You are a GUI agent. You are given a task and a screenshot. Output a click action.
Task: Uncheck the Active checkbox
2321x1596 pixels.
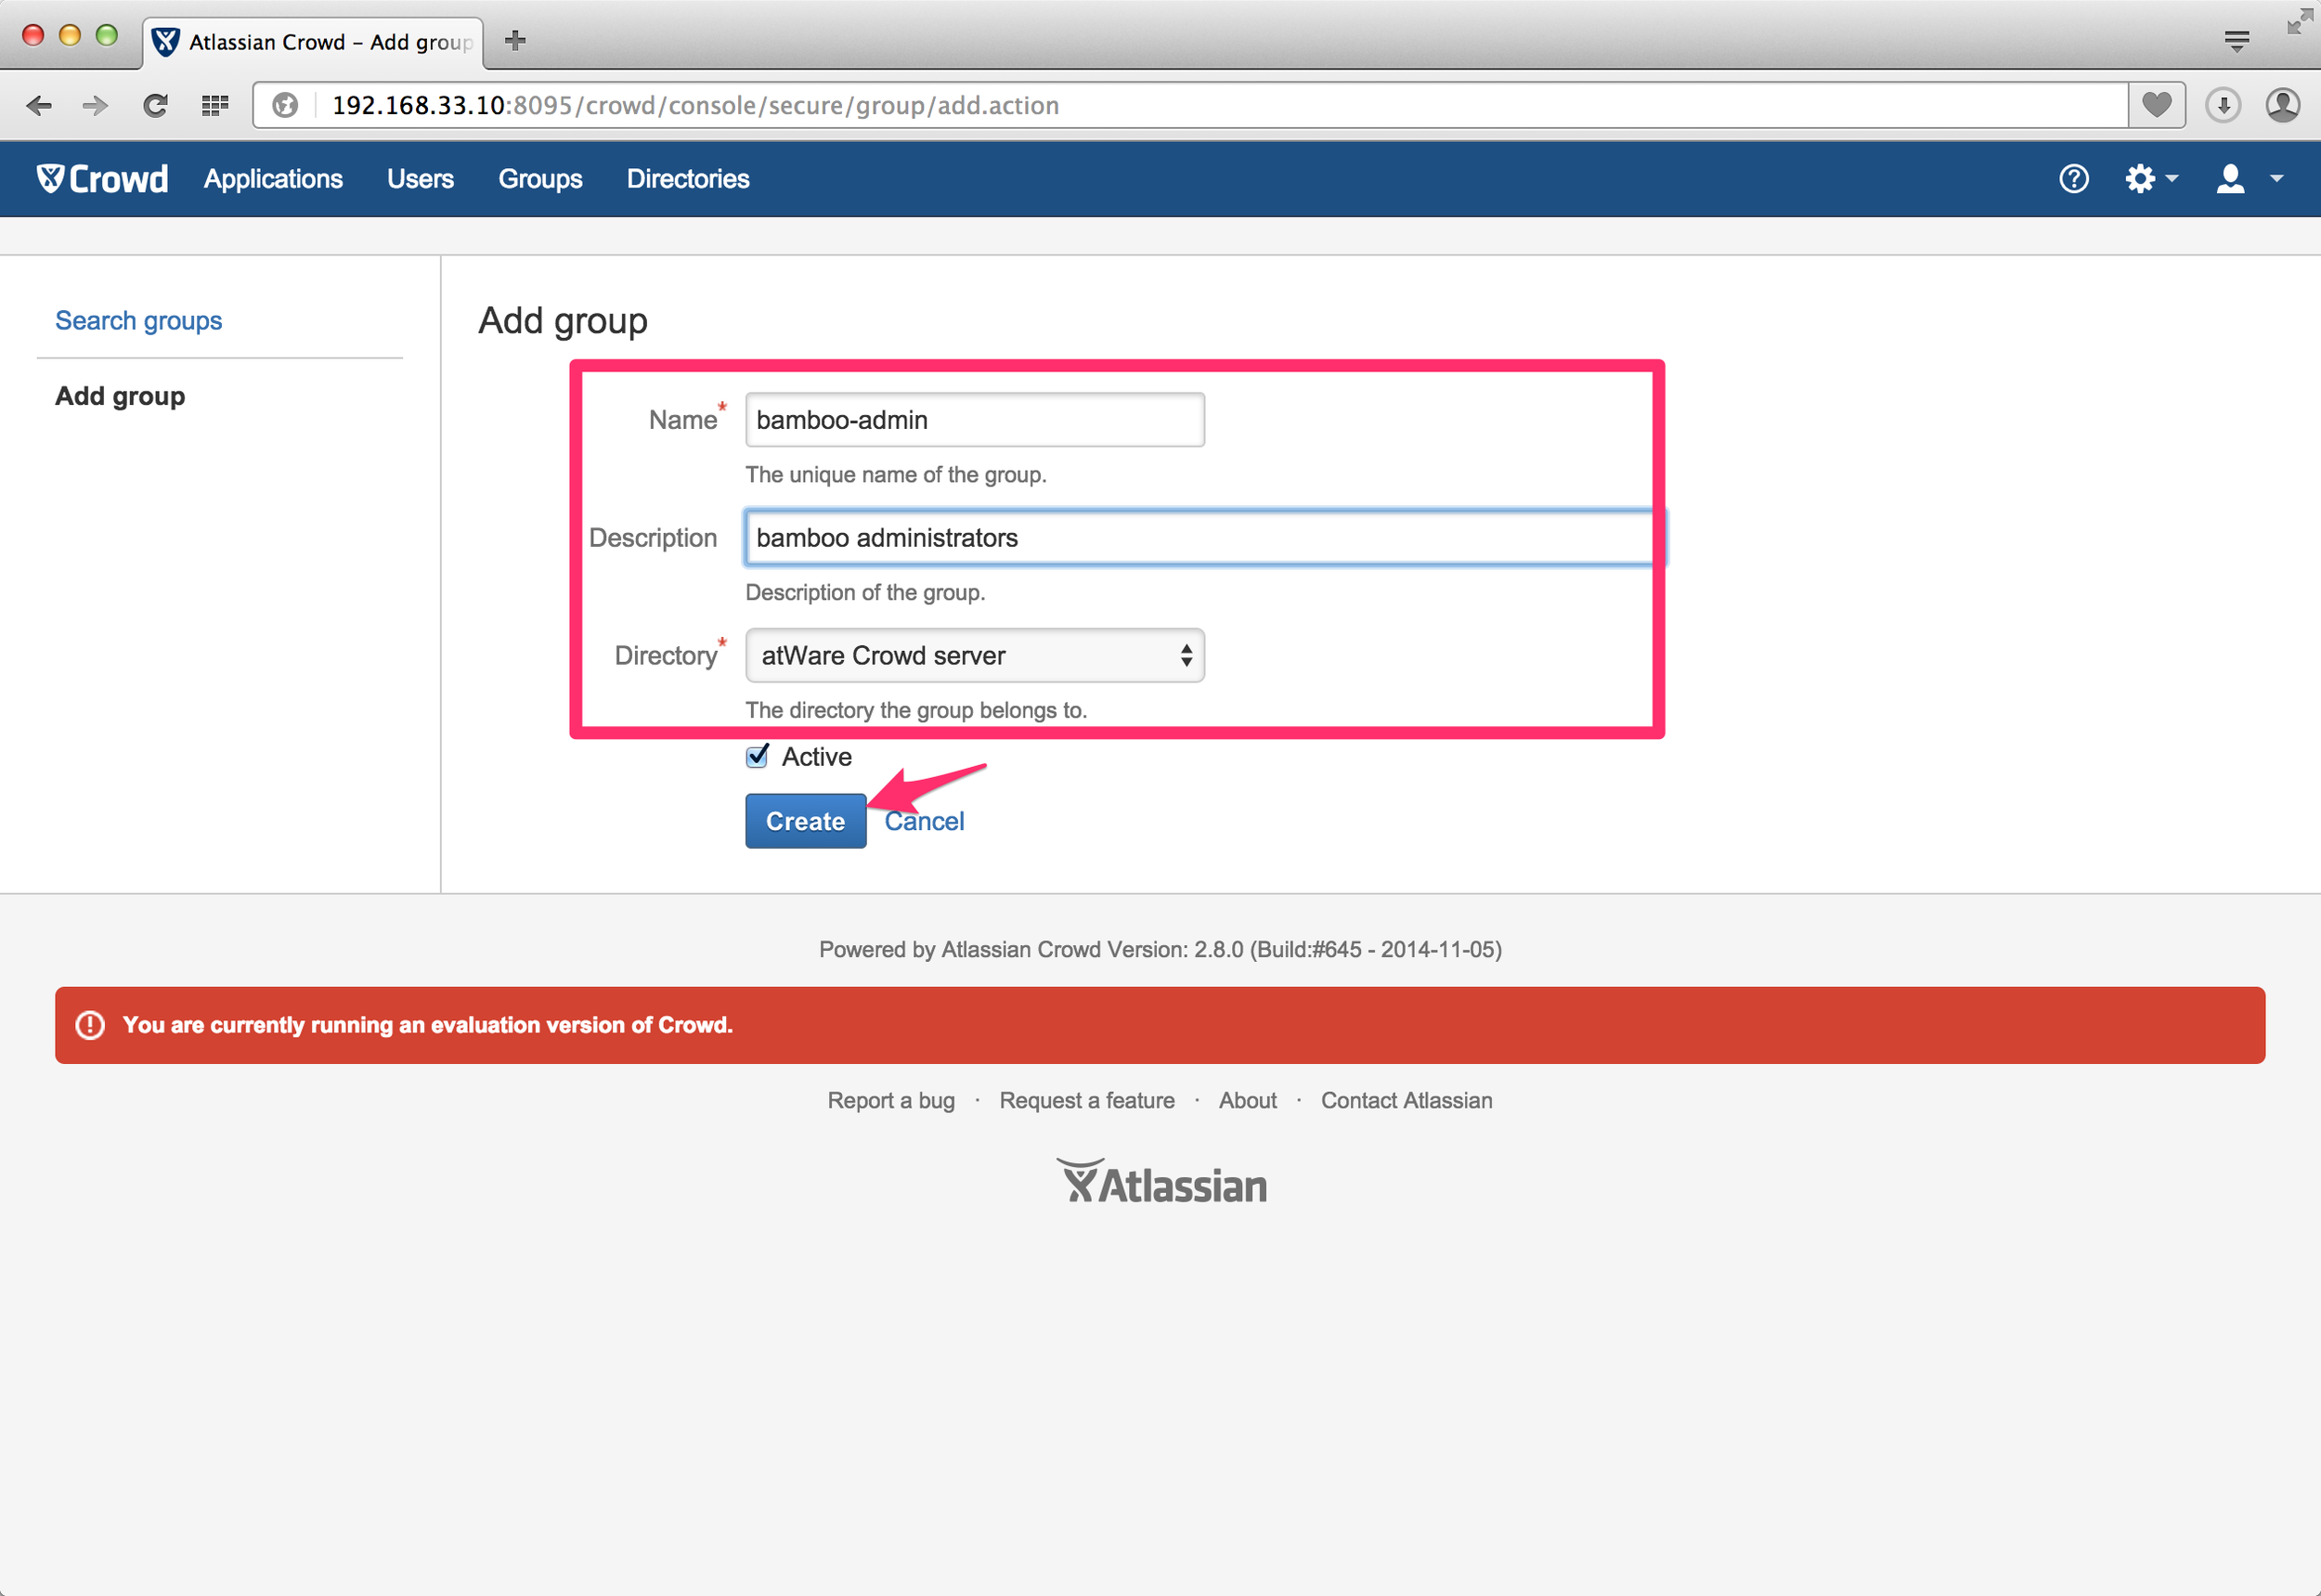[757, 756]
